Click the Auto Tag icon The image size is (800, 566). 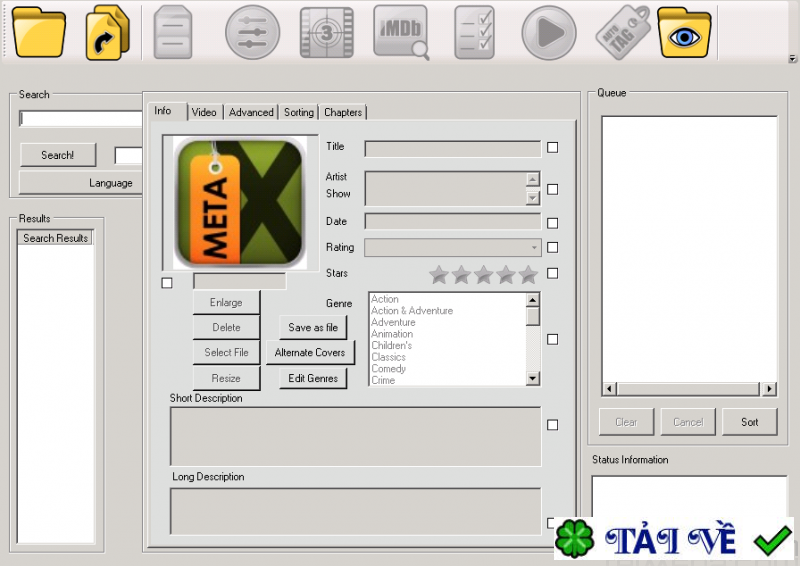(623, 32)
